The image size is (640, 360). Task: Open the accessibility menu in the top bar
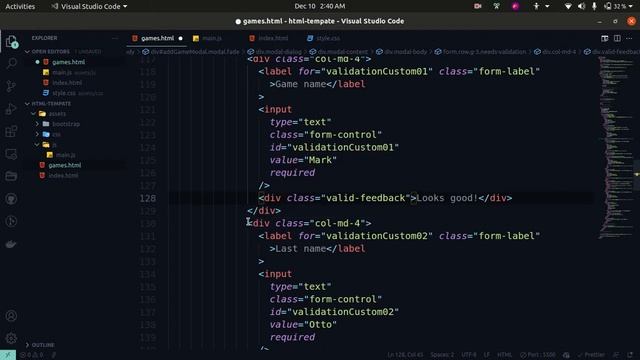(541, 6)
